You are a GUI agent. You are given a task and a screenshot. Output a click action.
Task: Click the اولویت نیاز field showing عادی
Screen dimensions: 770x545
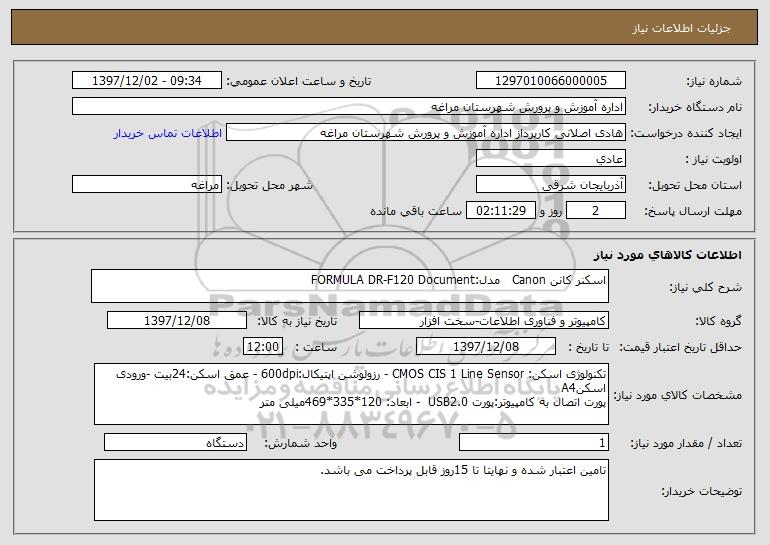click(x=551, y=159)
